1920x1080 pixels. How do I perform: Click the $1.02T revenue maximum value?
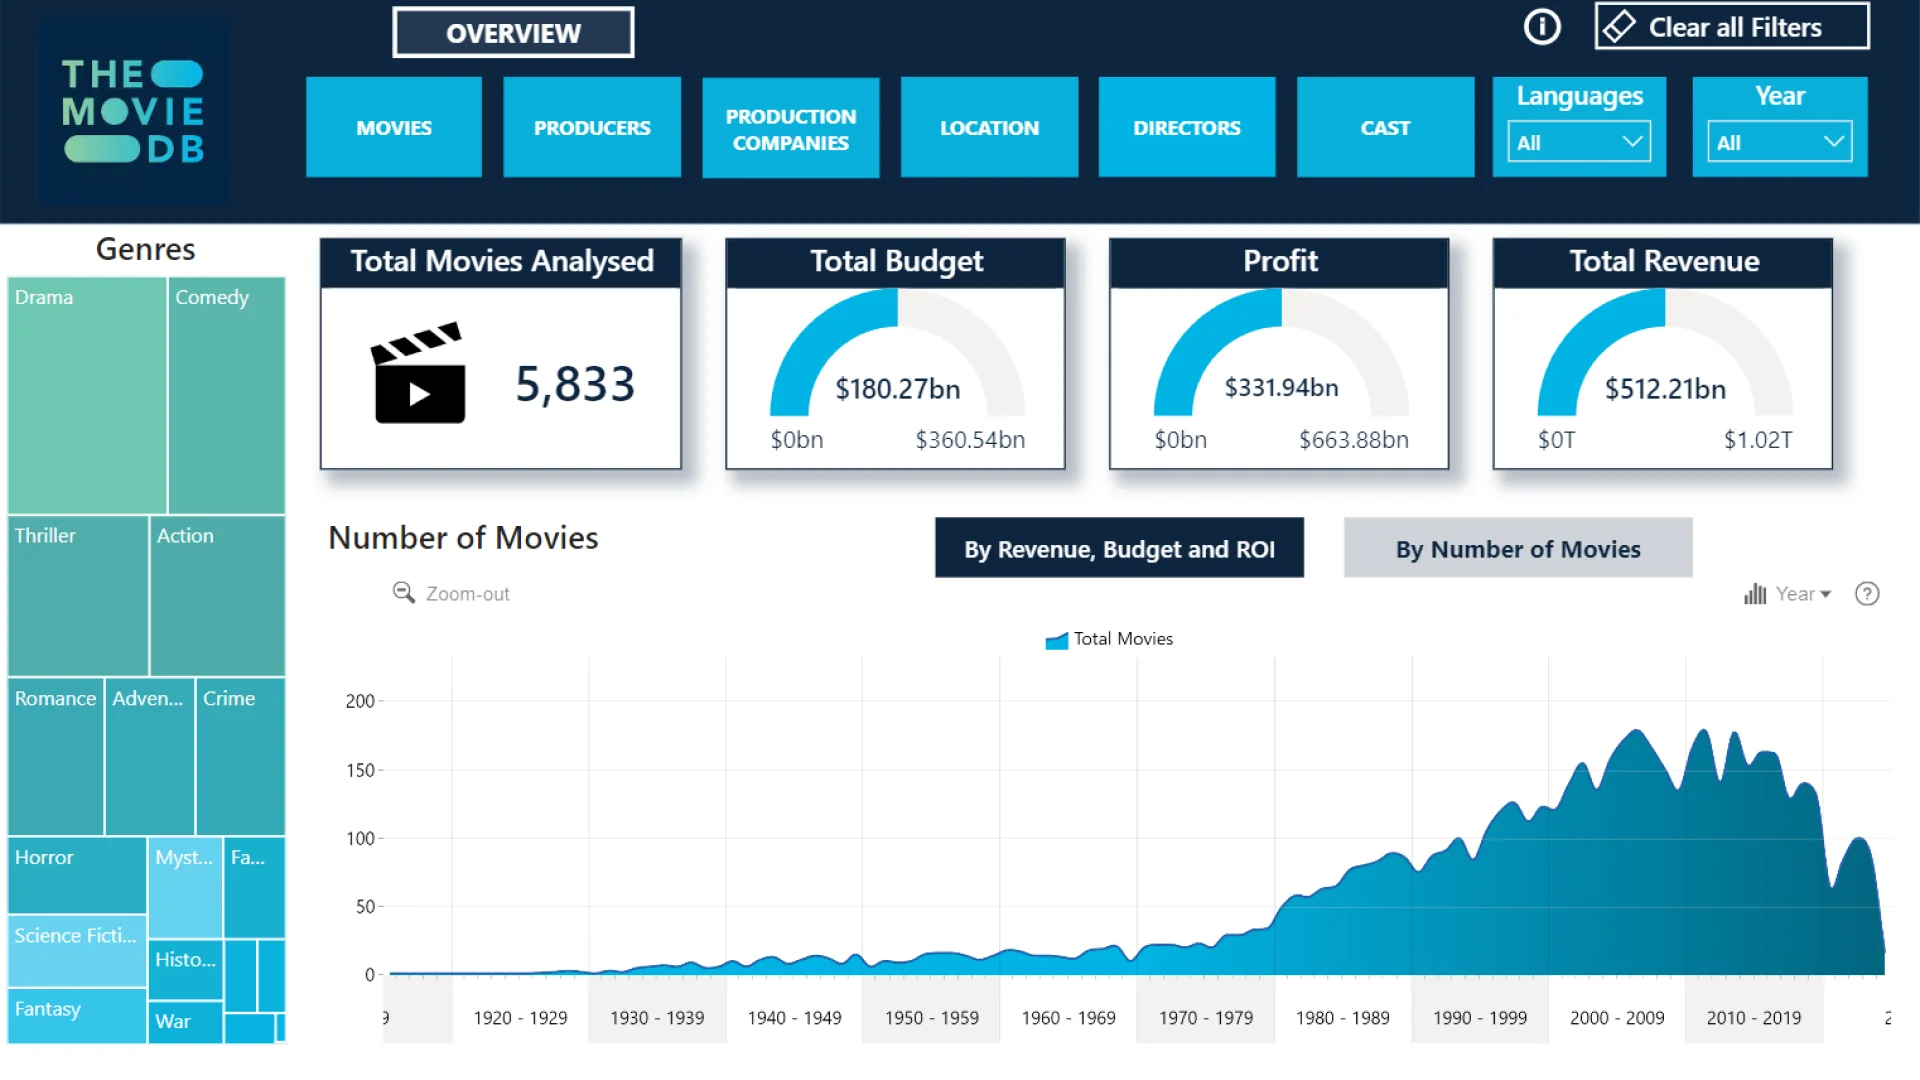click(x=1758, y=440)
